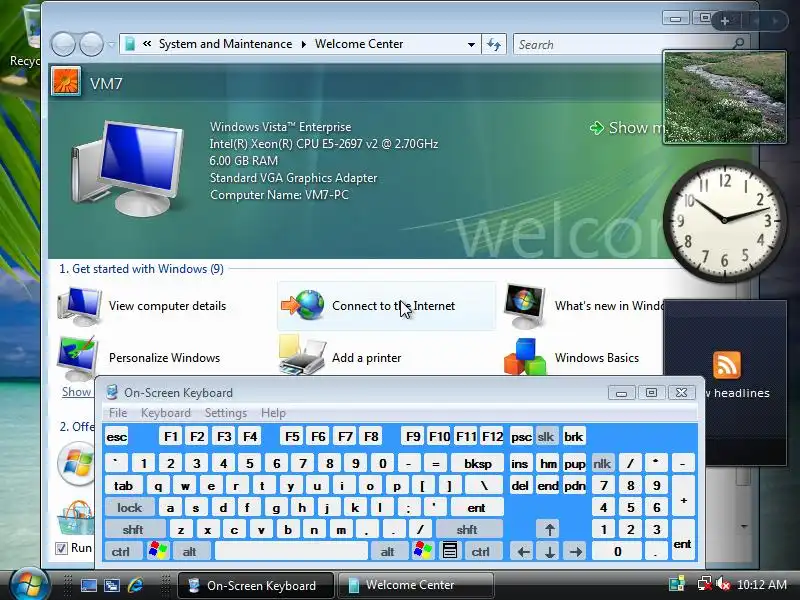This screenshot has height=600, width=800.
Task: Open Connect to the Internet globe icon
Action: tap(303, 305)
